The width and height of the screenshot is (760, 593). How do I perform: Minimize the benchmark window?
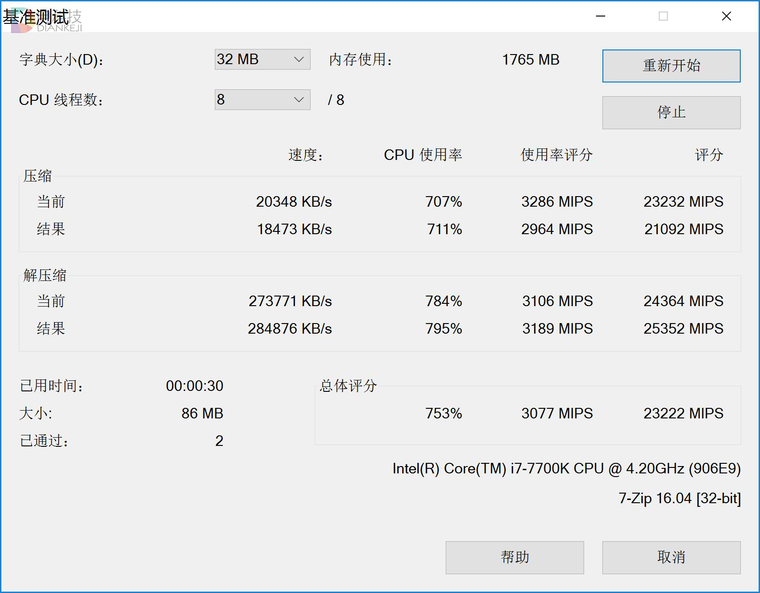coord(600,16)
